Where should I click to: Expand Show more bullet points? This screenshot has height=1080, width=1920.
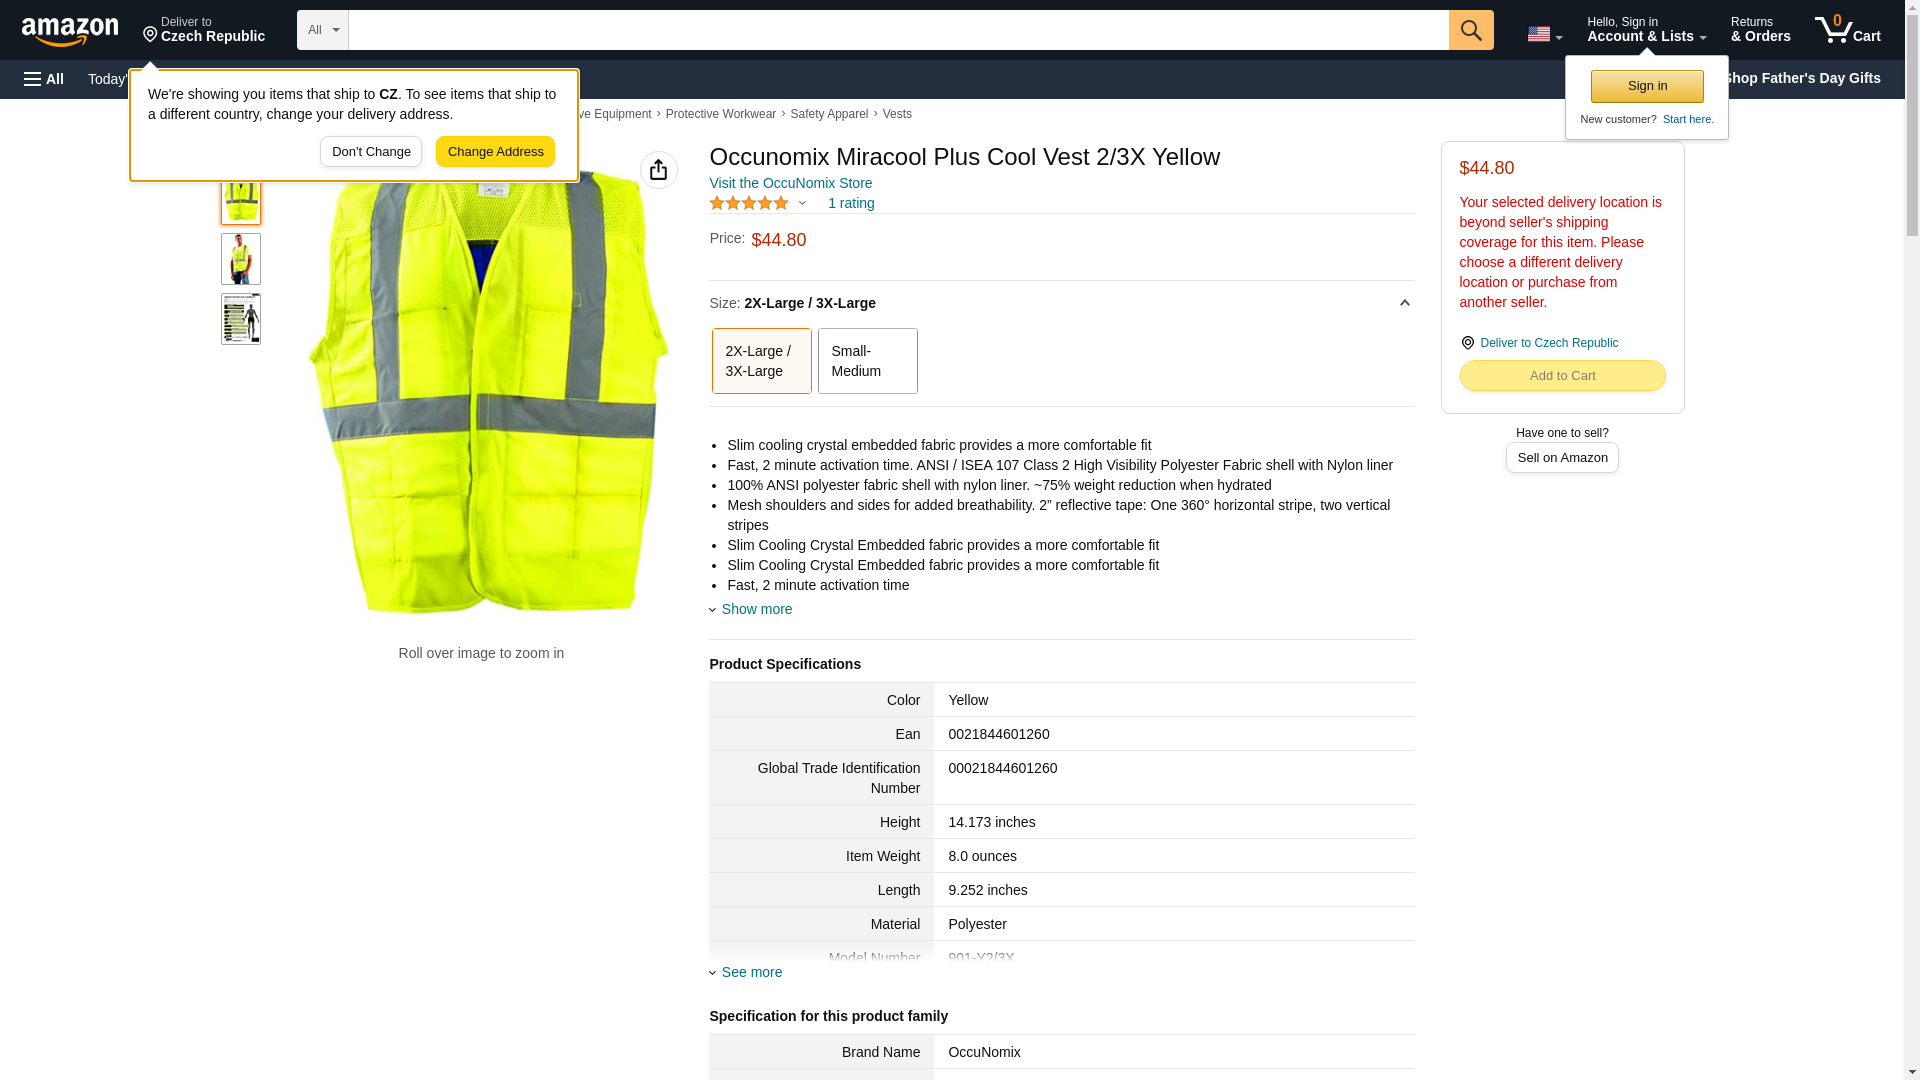756,609
